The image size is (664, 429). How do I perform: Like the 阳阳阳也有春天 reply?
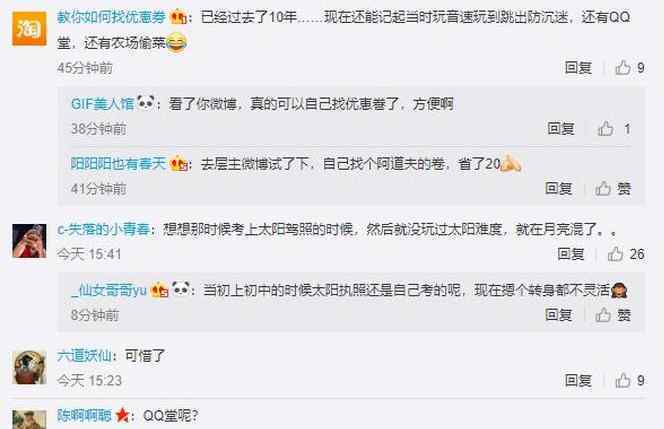[x=603, y=188]
